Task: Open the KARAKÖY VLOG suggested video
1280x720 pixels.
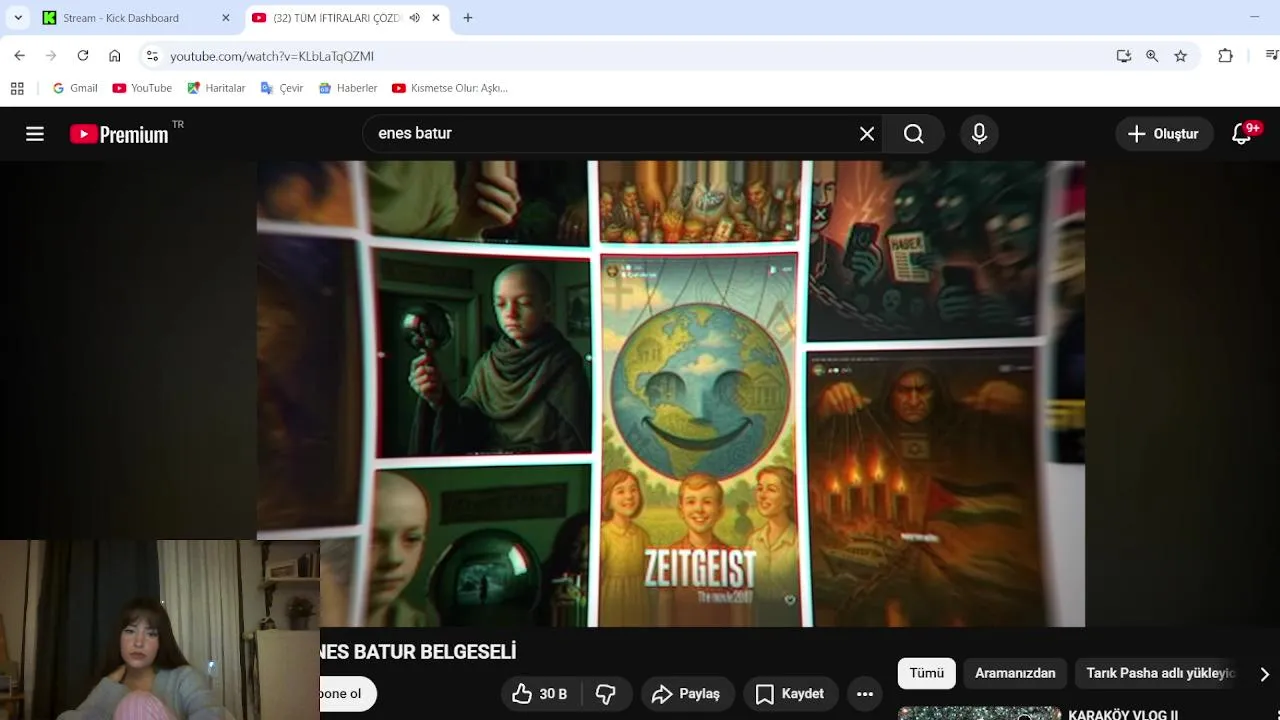Action: (x=1123, y=714)
